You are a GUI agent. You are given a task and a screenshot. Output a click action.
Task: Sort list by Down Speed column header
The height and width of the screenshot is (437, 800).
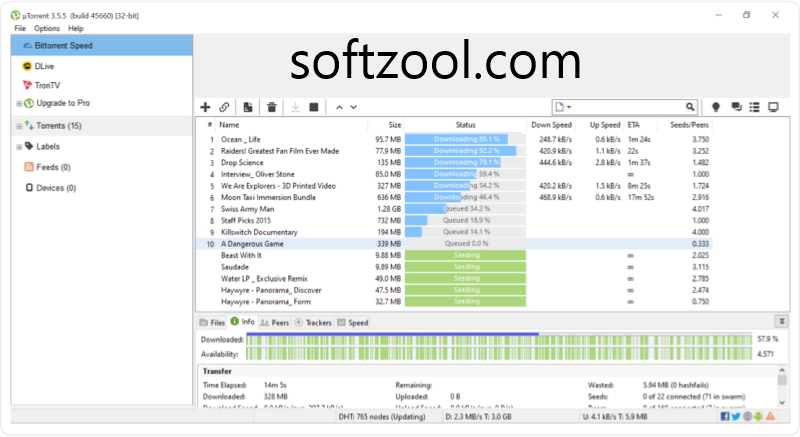pyautogui.click(x=551, y=124)
